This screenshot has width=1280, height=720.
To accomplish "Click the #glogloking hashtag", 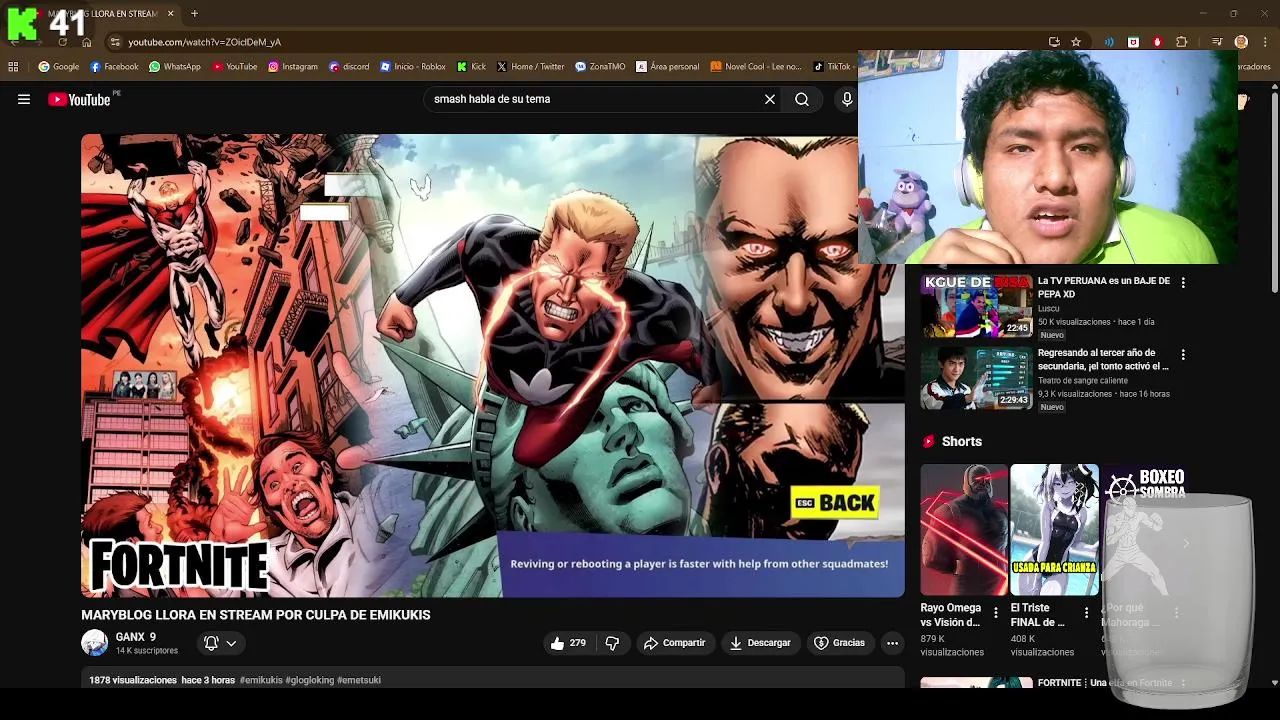I will [310, 680].
